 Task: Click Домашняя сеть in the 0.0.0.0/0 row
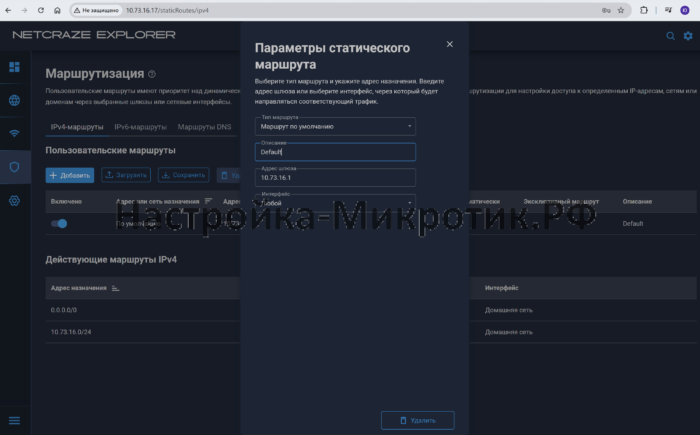tap(508, 310)
